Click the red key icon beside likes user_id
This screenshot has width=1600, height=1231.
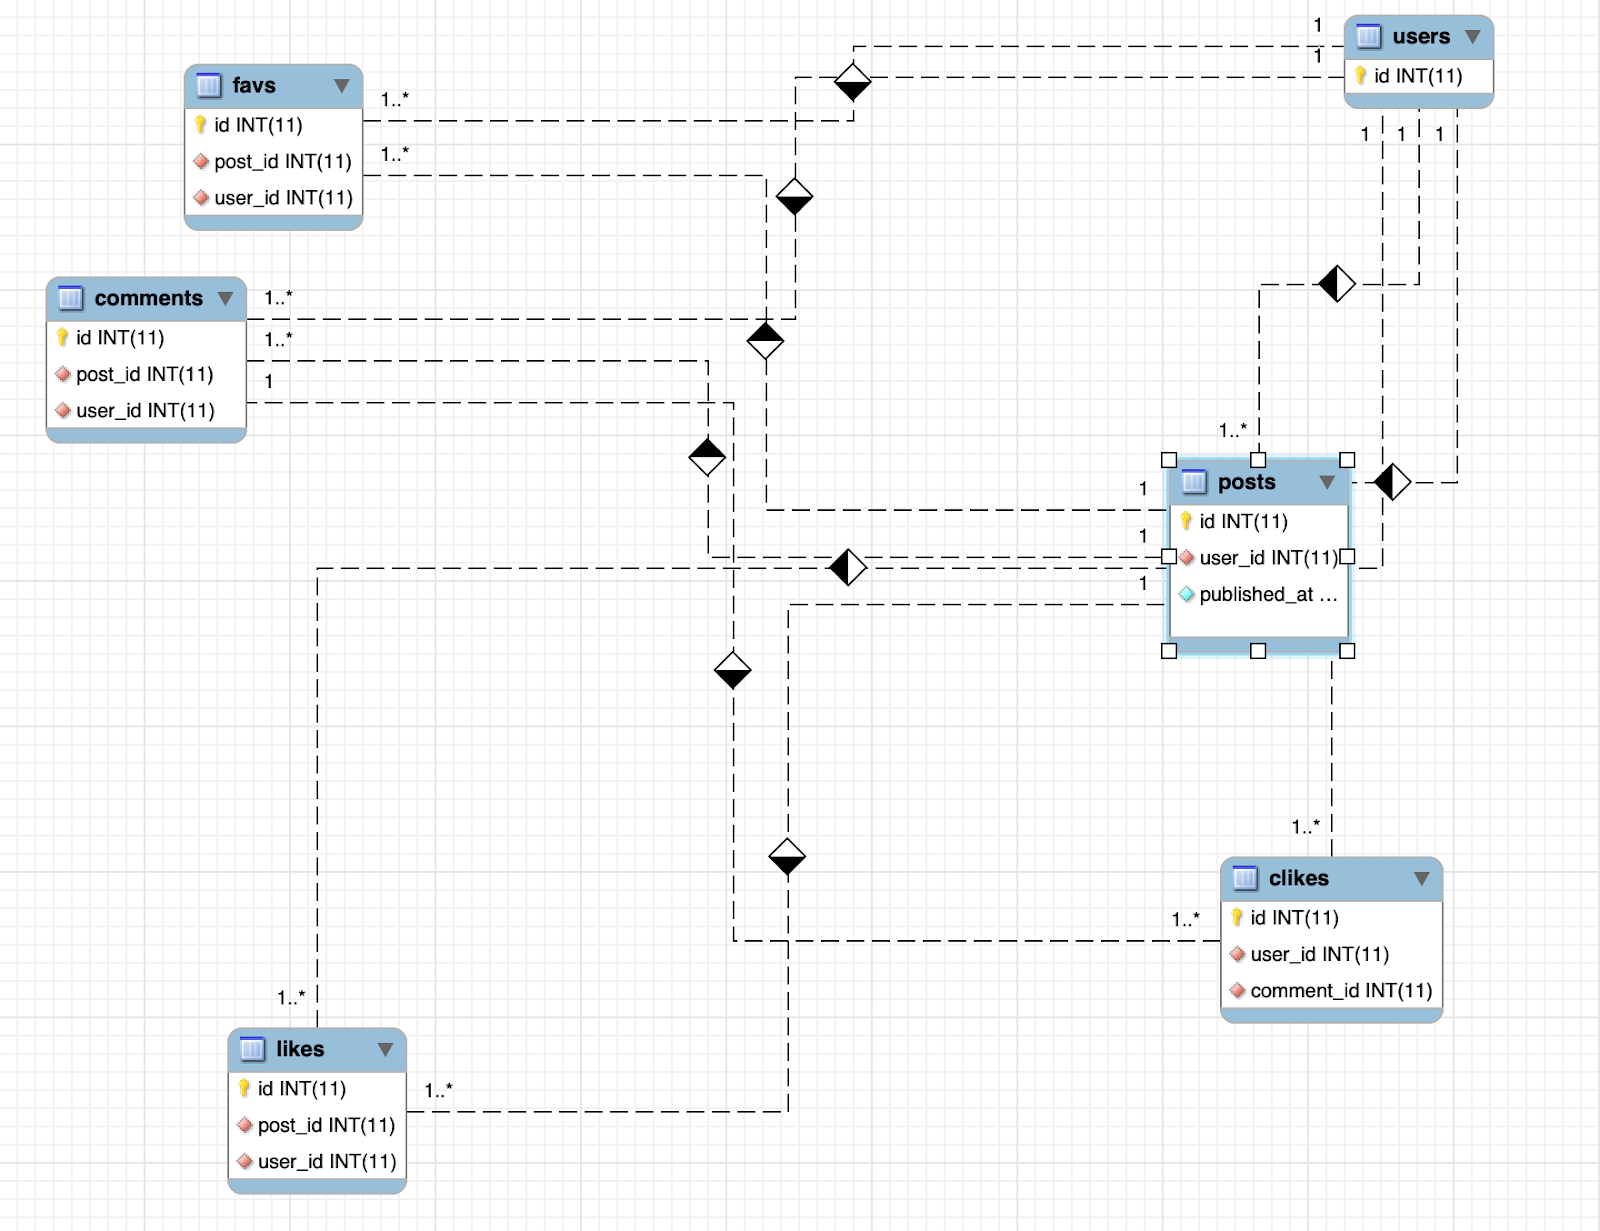coord(244,1161)
